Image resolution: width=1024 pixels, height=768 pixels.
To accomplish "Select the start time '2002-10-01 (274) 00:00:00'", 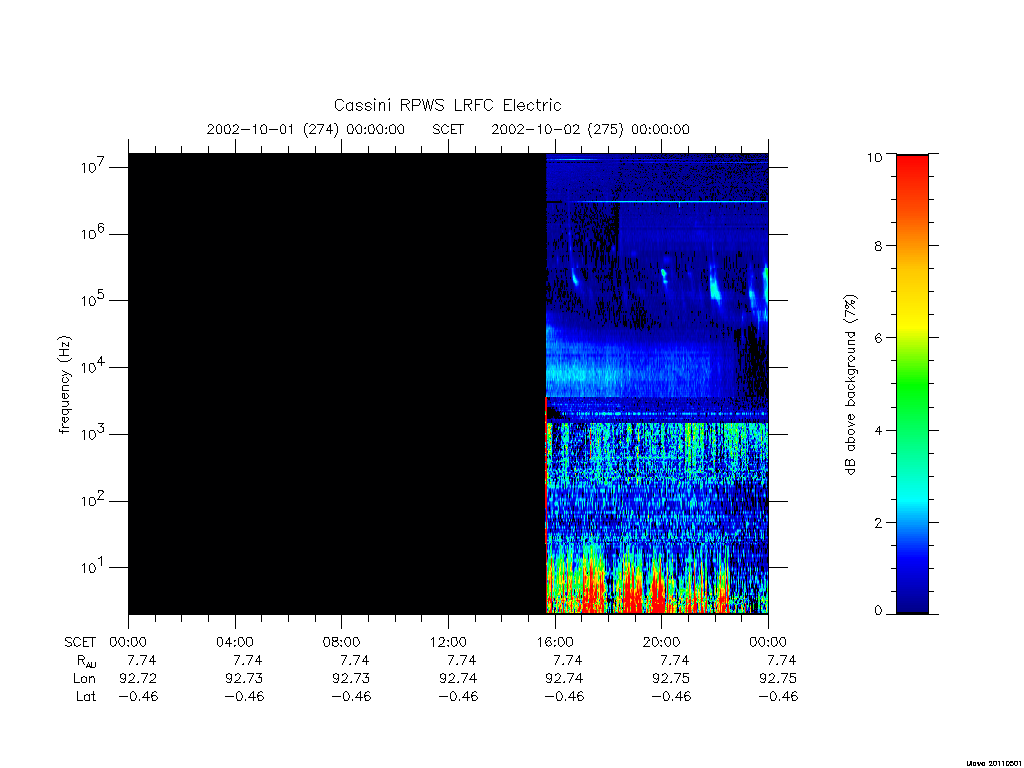I will click(x=306, y=129).
